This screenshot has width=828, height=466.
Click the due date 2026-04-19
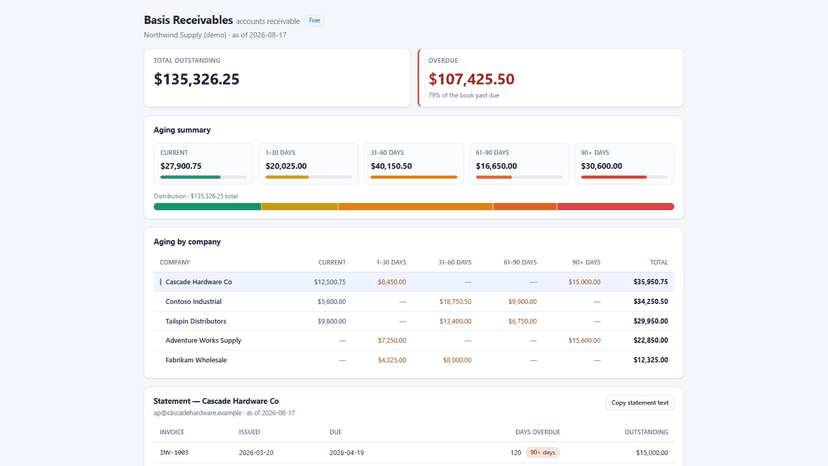pyautogui.click(x=346, y=453)
